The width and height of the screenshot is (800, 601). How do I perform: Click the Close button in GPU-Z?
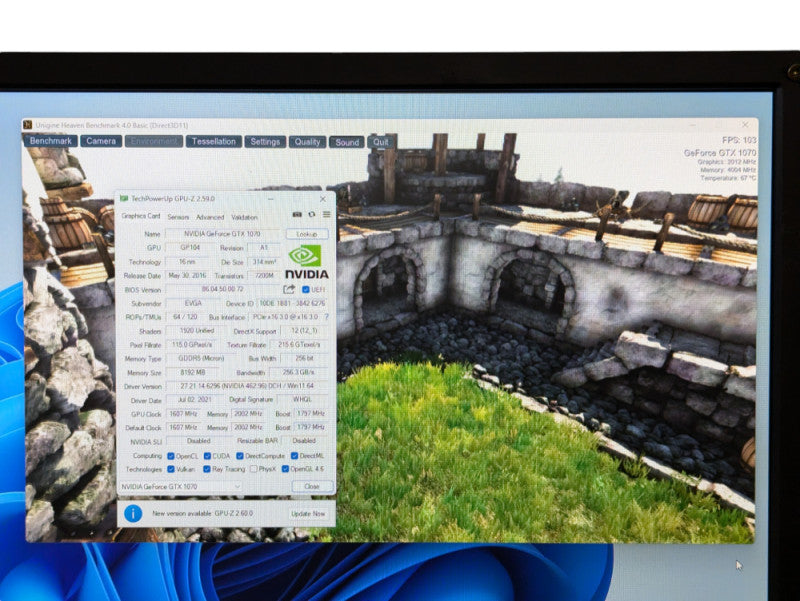(312, 486)
